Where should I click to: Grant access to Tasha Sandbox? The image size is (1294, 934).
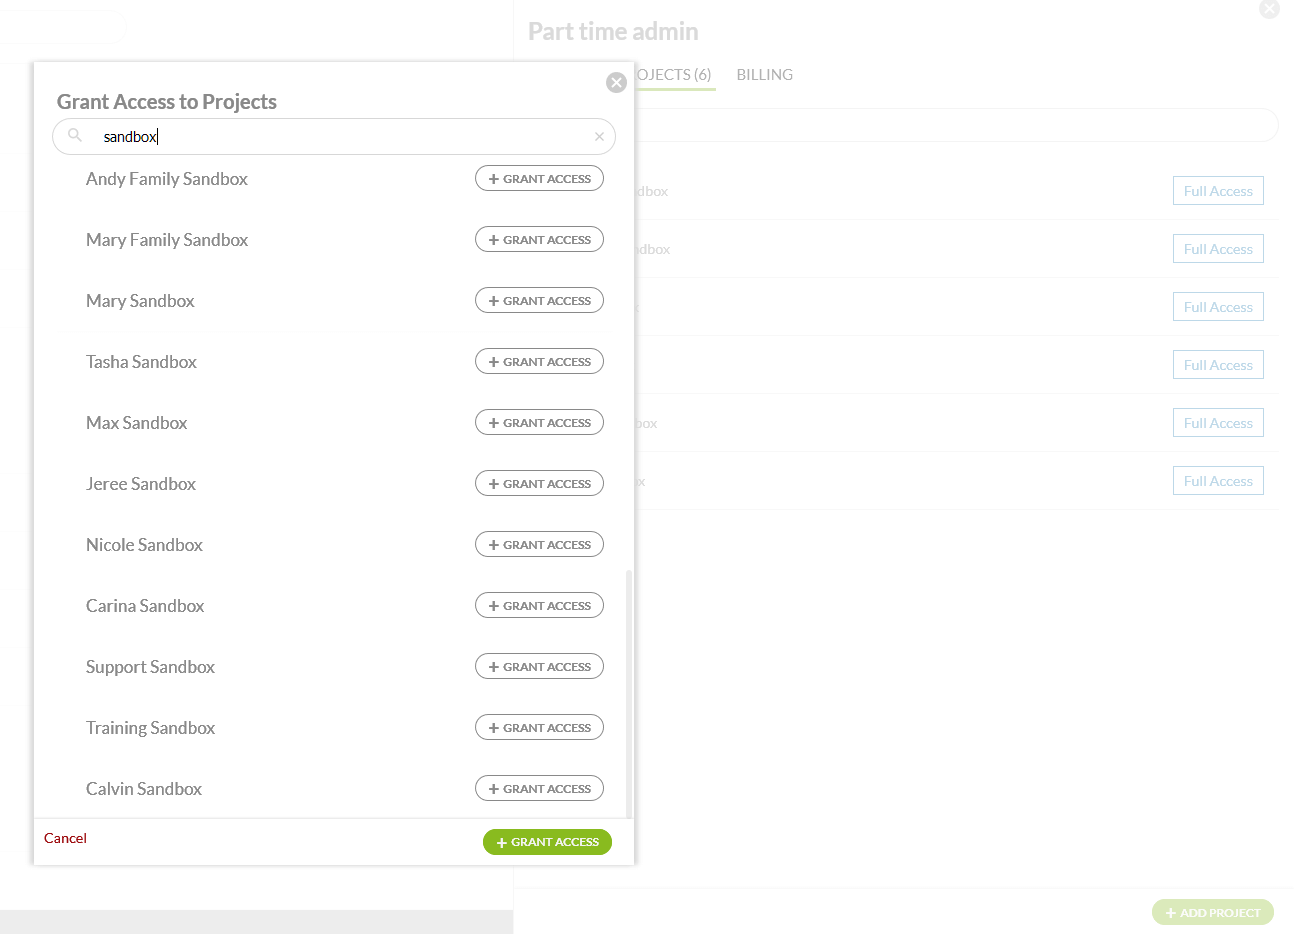[x=539, y=362]
